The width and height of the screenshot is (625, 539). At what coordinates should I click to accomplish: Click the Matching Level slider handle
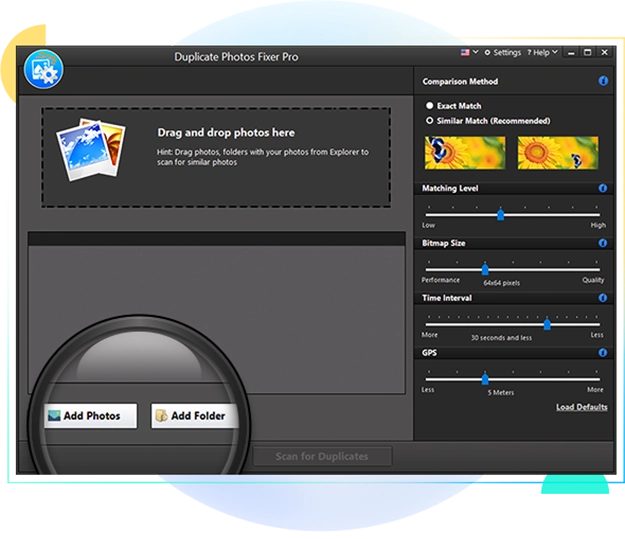tap(501, 215)
